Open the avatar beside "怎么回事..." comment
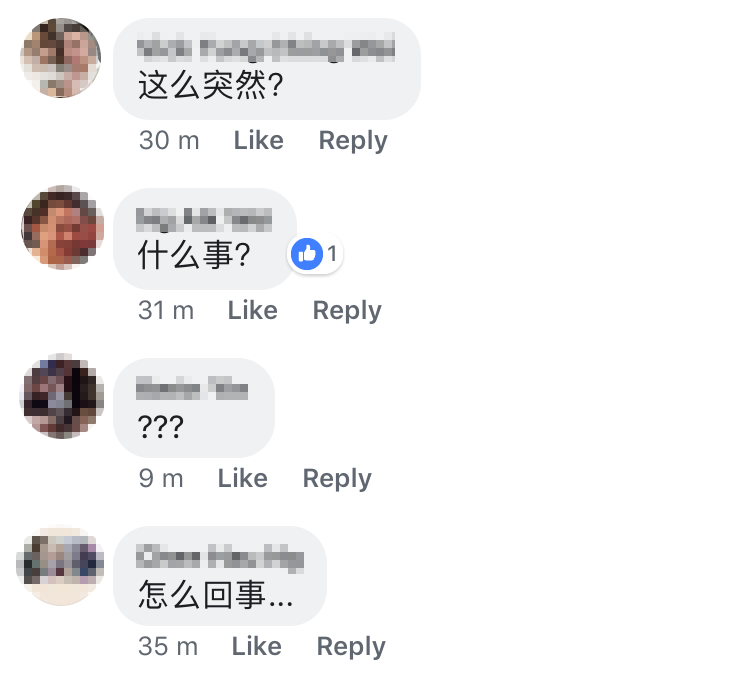This screenshot has height=678, width=747. pos(61,565)
